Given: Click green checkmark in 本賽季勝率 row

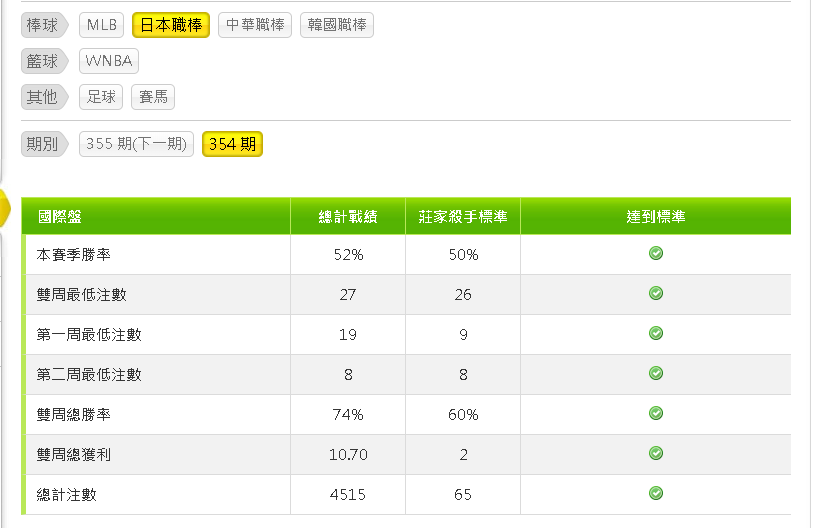Looking at the screenshot, I should [656, 253].
